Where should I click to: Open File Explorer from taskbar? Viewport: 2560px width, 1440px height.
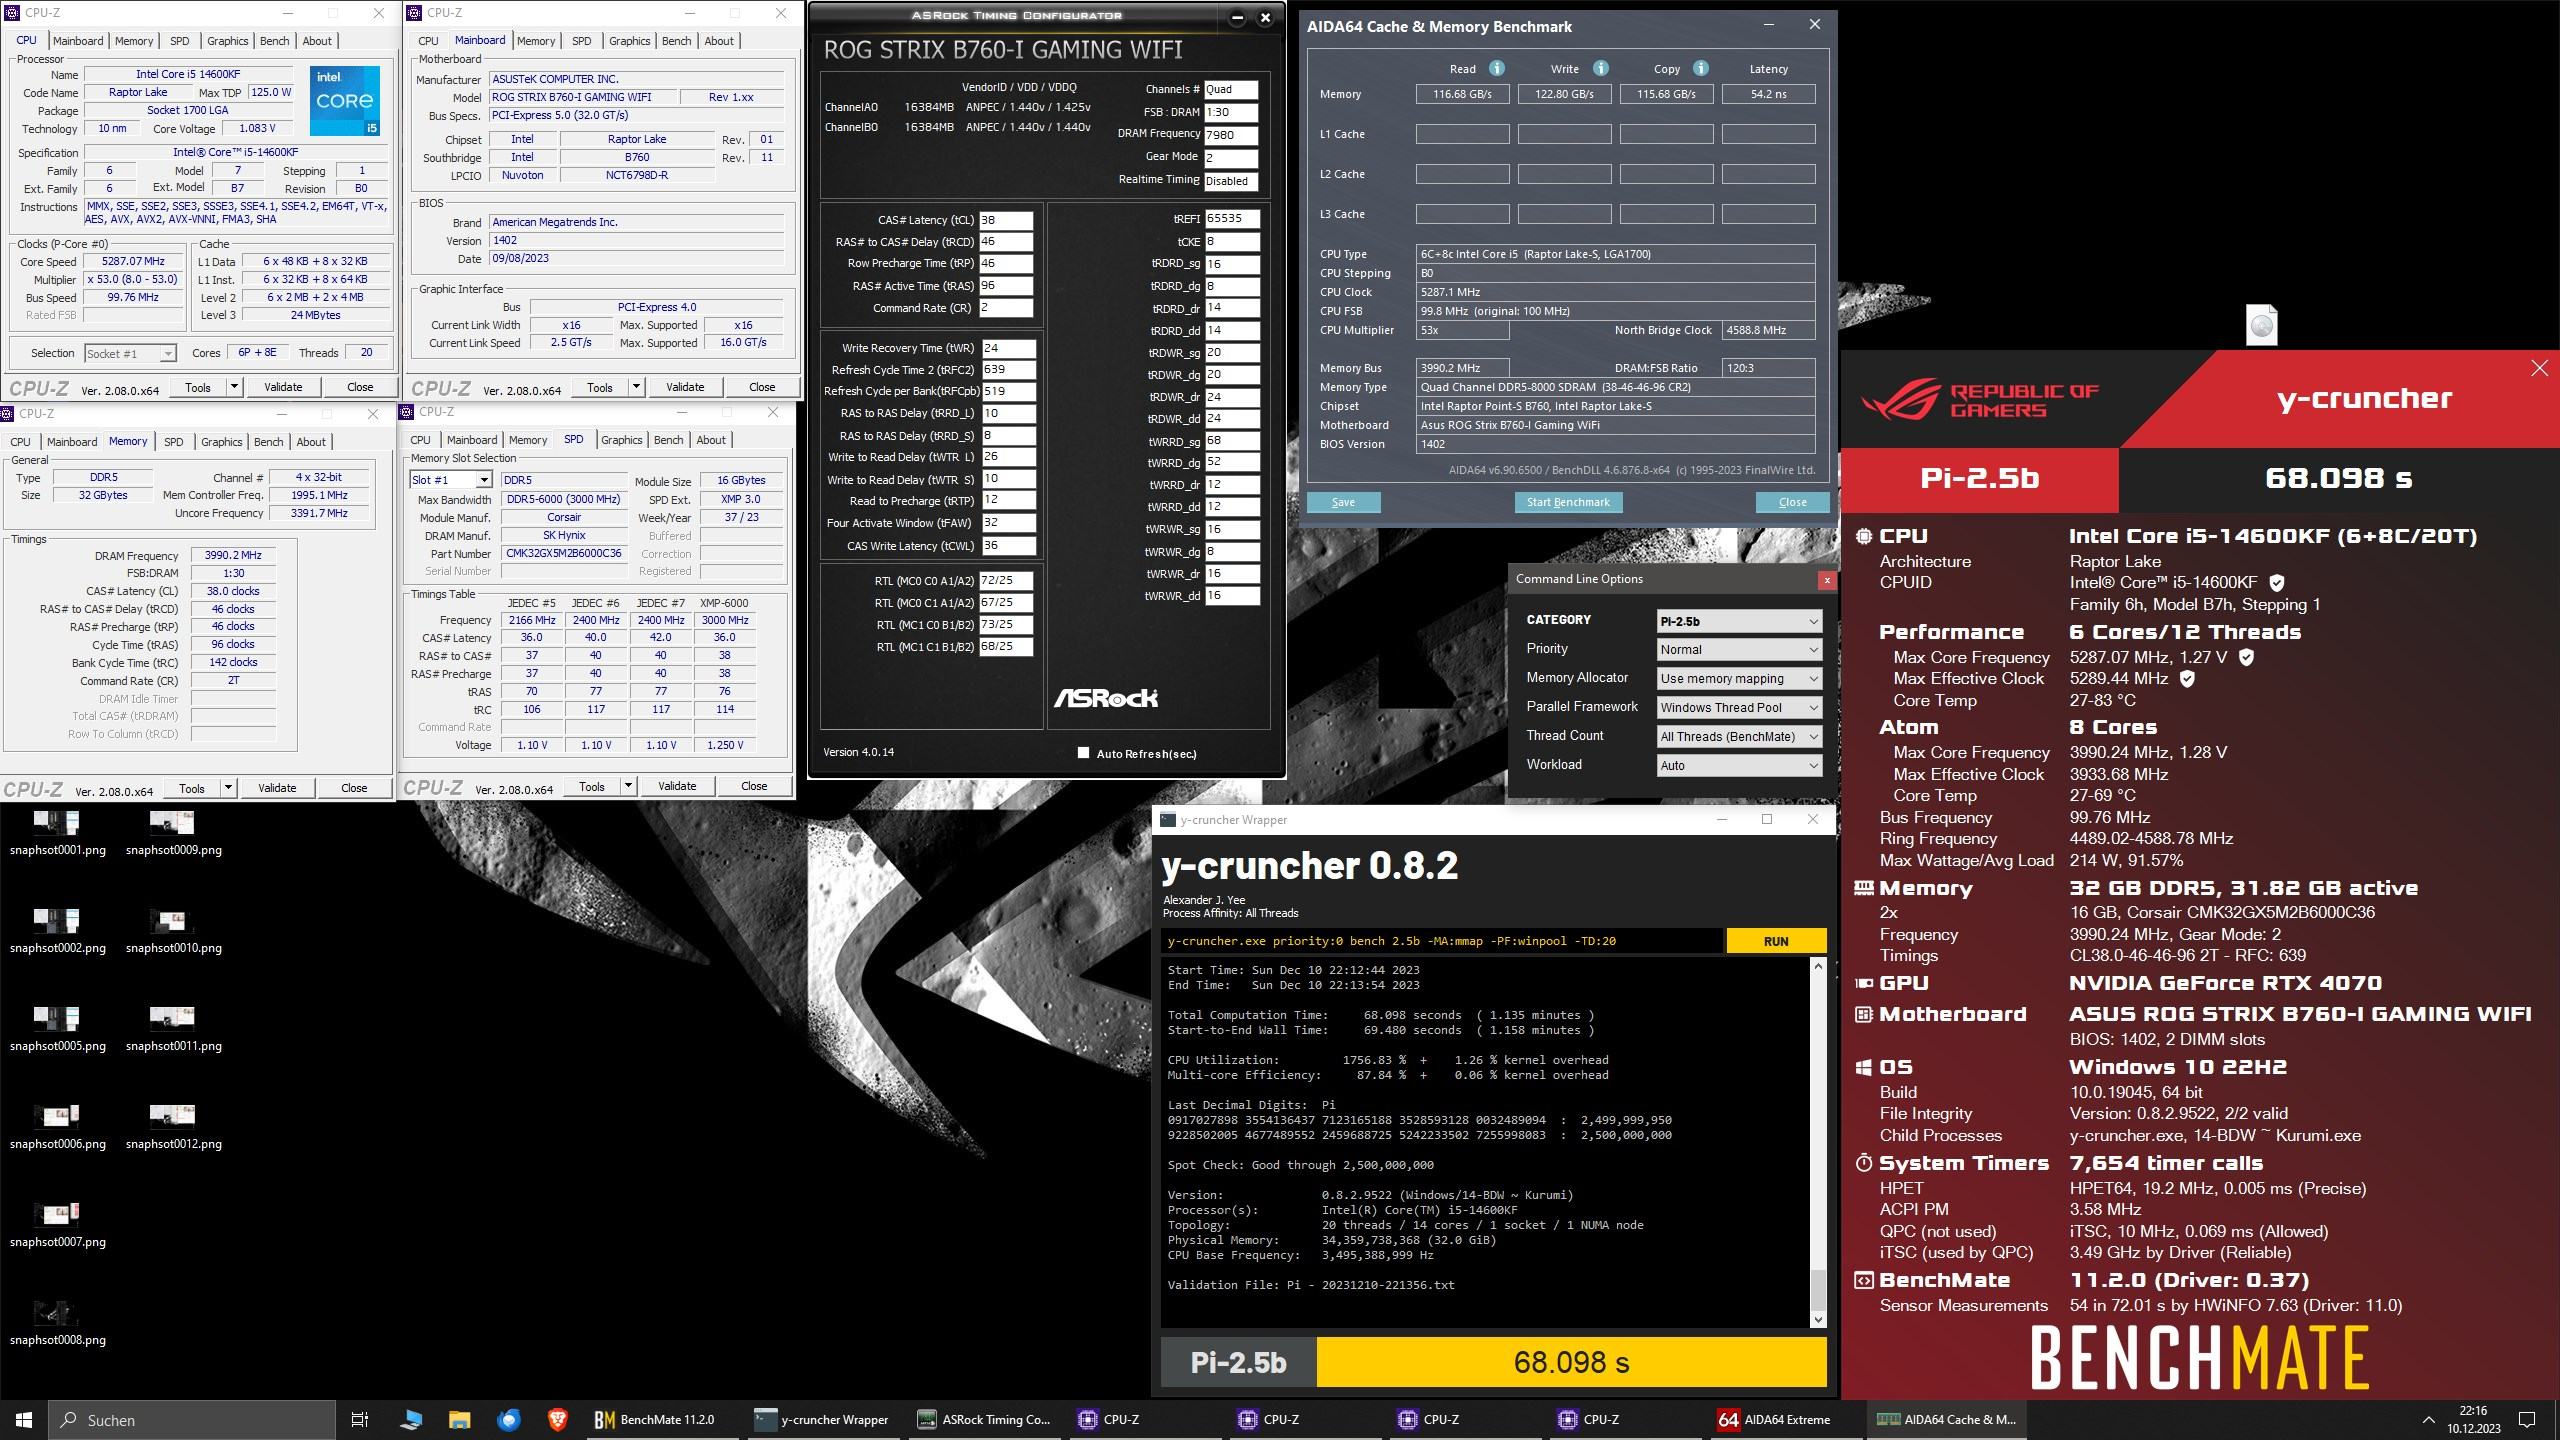[x=459, y=1419]
